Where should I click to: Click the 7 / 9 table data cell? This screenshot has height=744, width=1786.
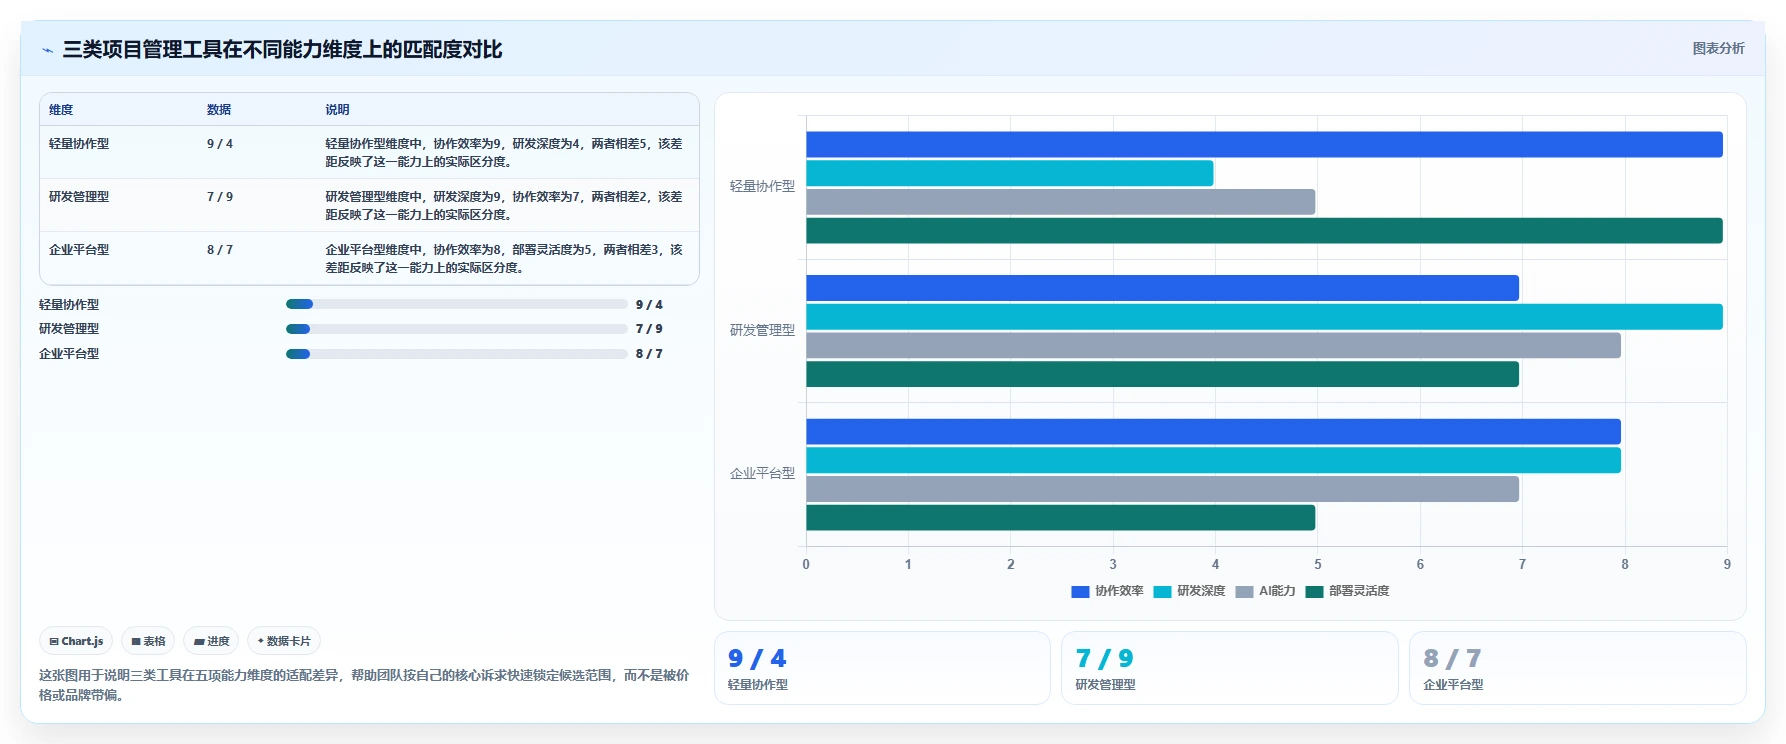click(220, 197)
